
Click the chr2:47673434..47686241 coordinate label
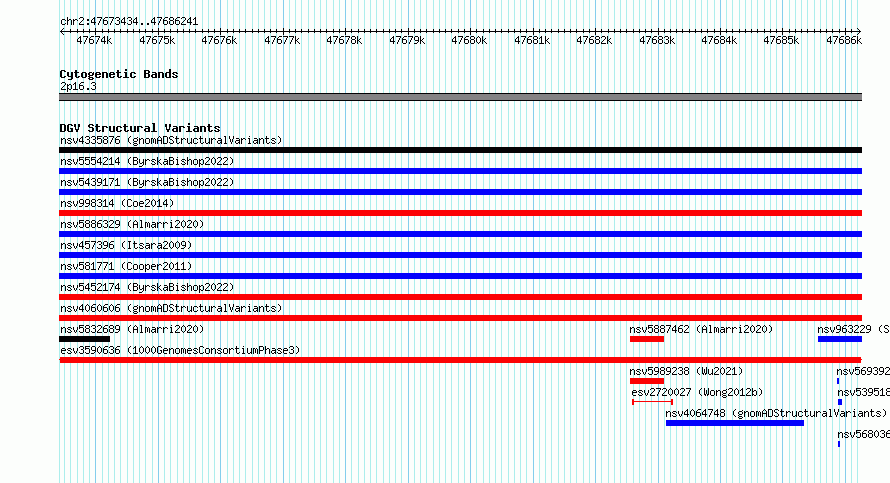129,22
